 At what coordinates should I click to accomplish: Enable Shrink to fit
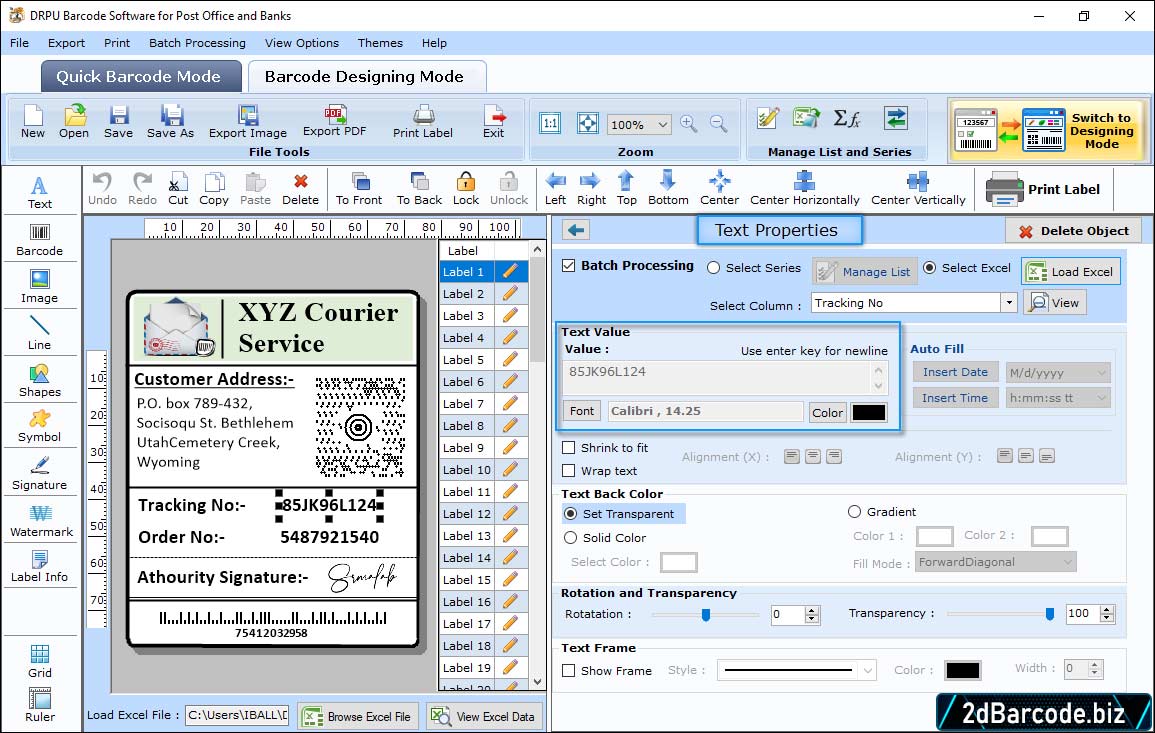pyautogui.click(x=569, y=448)
